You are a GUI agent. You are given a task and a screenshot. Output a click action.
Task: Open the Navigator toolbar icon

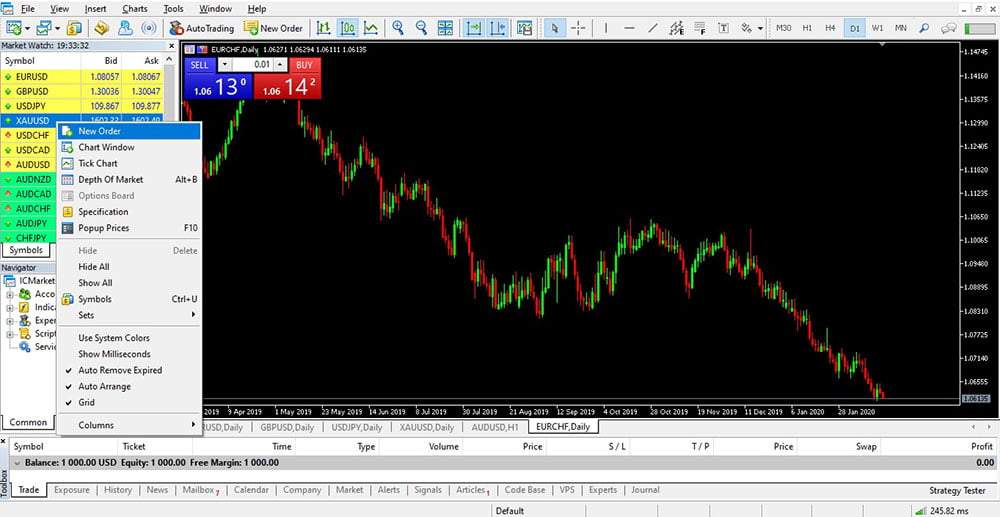(x=125, y=28)
